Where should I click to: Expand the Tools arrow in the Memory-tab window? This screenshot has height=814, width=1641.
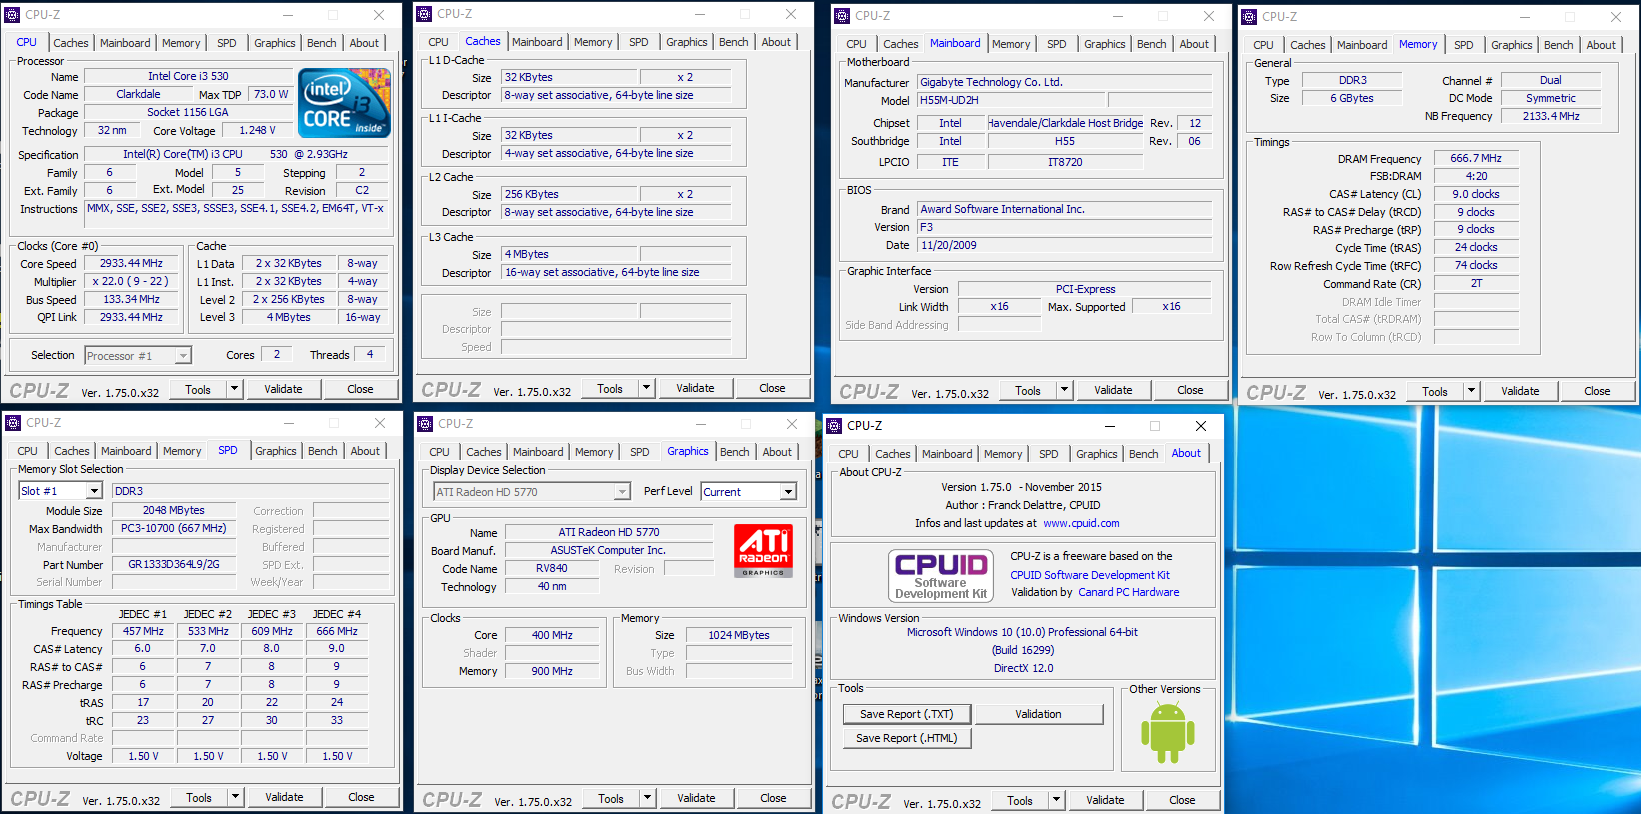tap(1472, 391)
